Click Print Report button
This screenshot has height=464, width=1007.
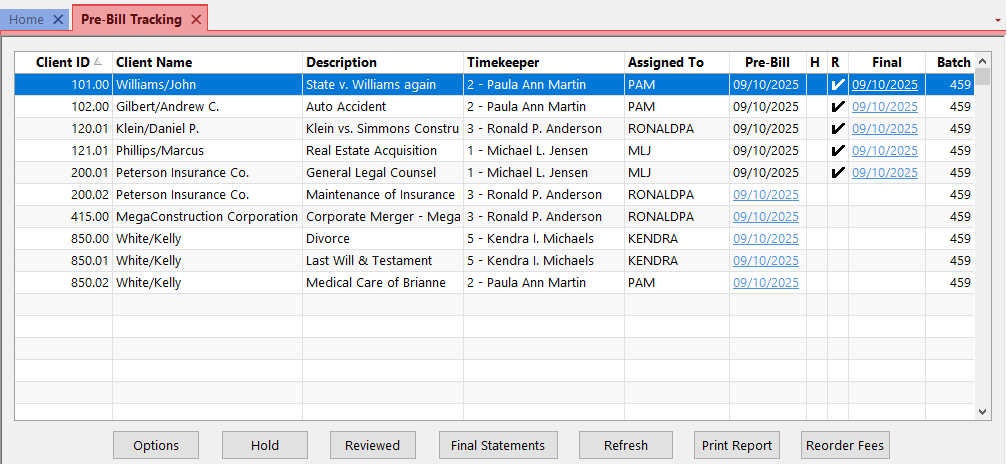point(736,445)
